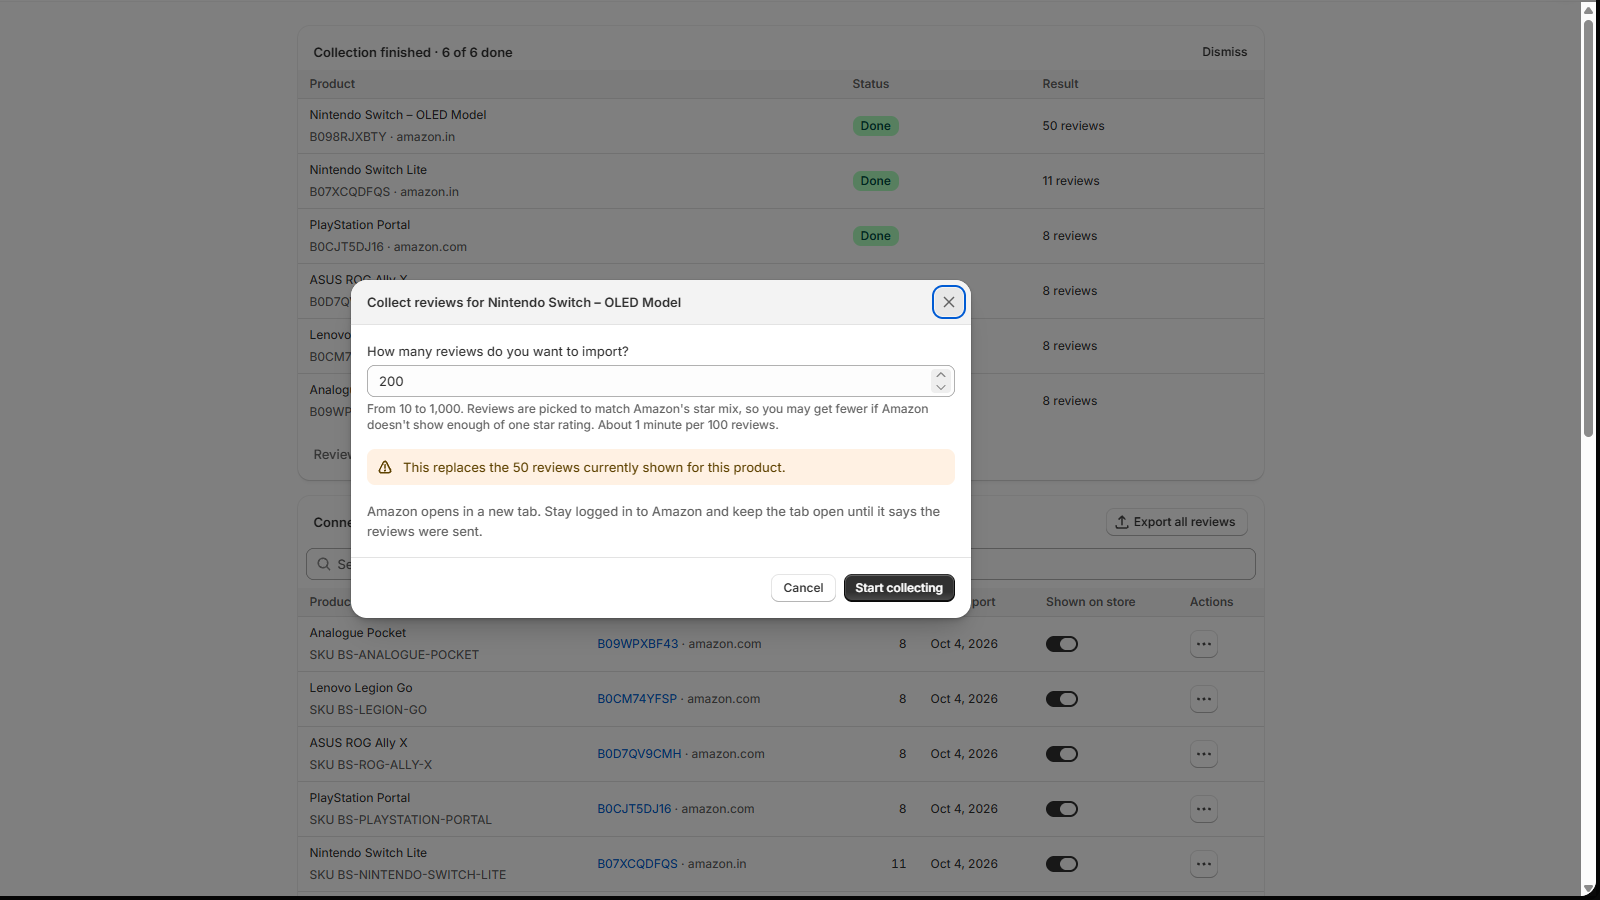This screenshot has height=900, width=1600.
Task: Toggle Shown on store for Lenovo Legion Go
Action: pos(1062,699)
